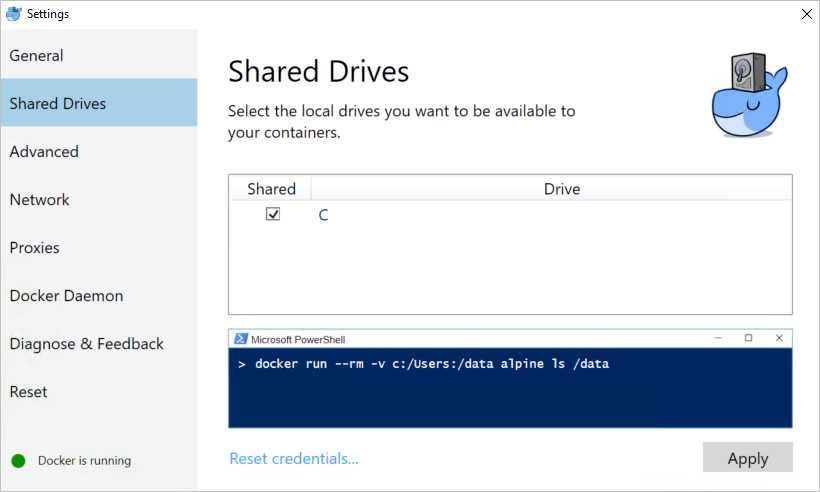
Task: Click the Docker whale with hard drive illustration
Action: tap(749, 95)
